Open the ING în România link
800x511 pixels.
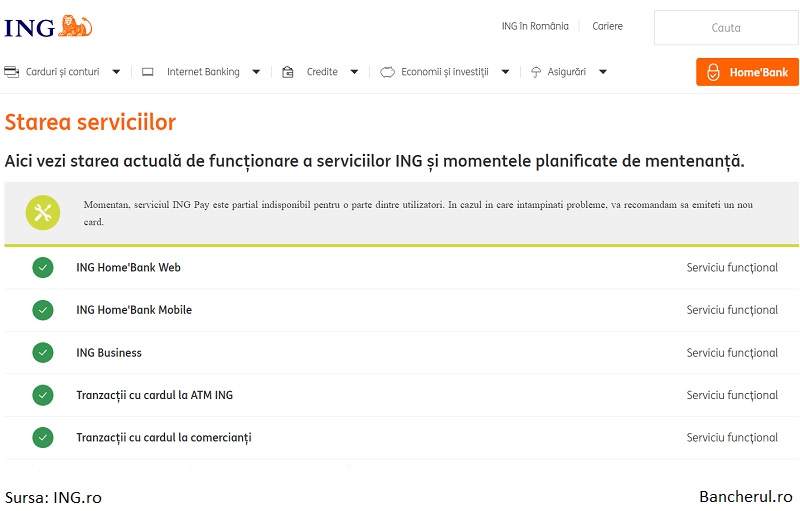(x=535, y=26)
